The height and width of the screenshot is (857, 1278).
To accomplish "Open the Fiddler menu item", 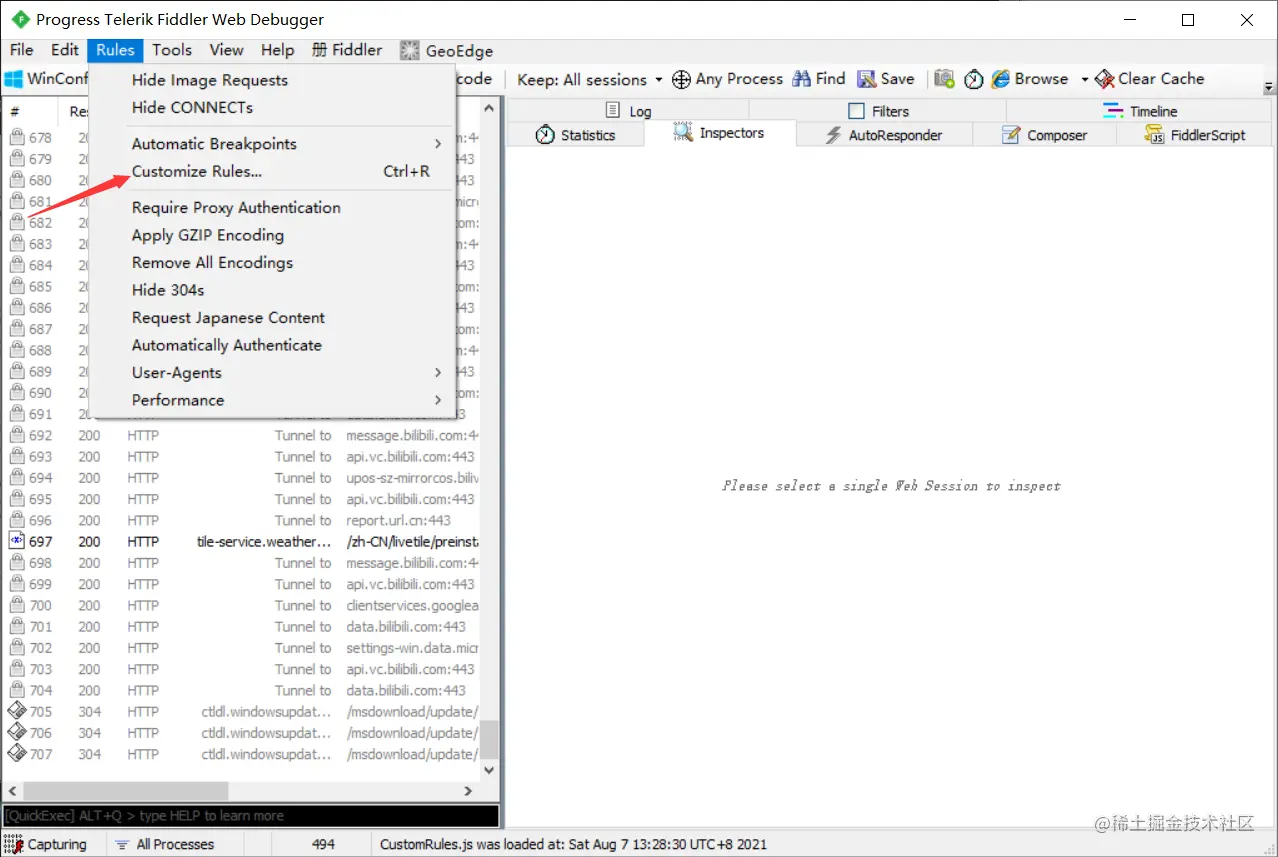I will click(x=347, y=50).
